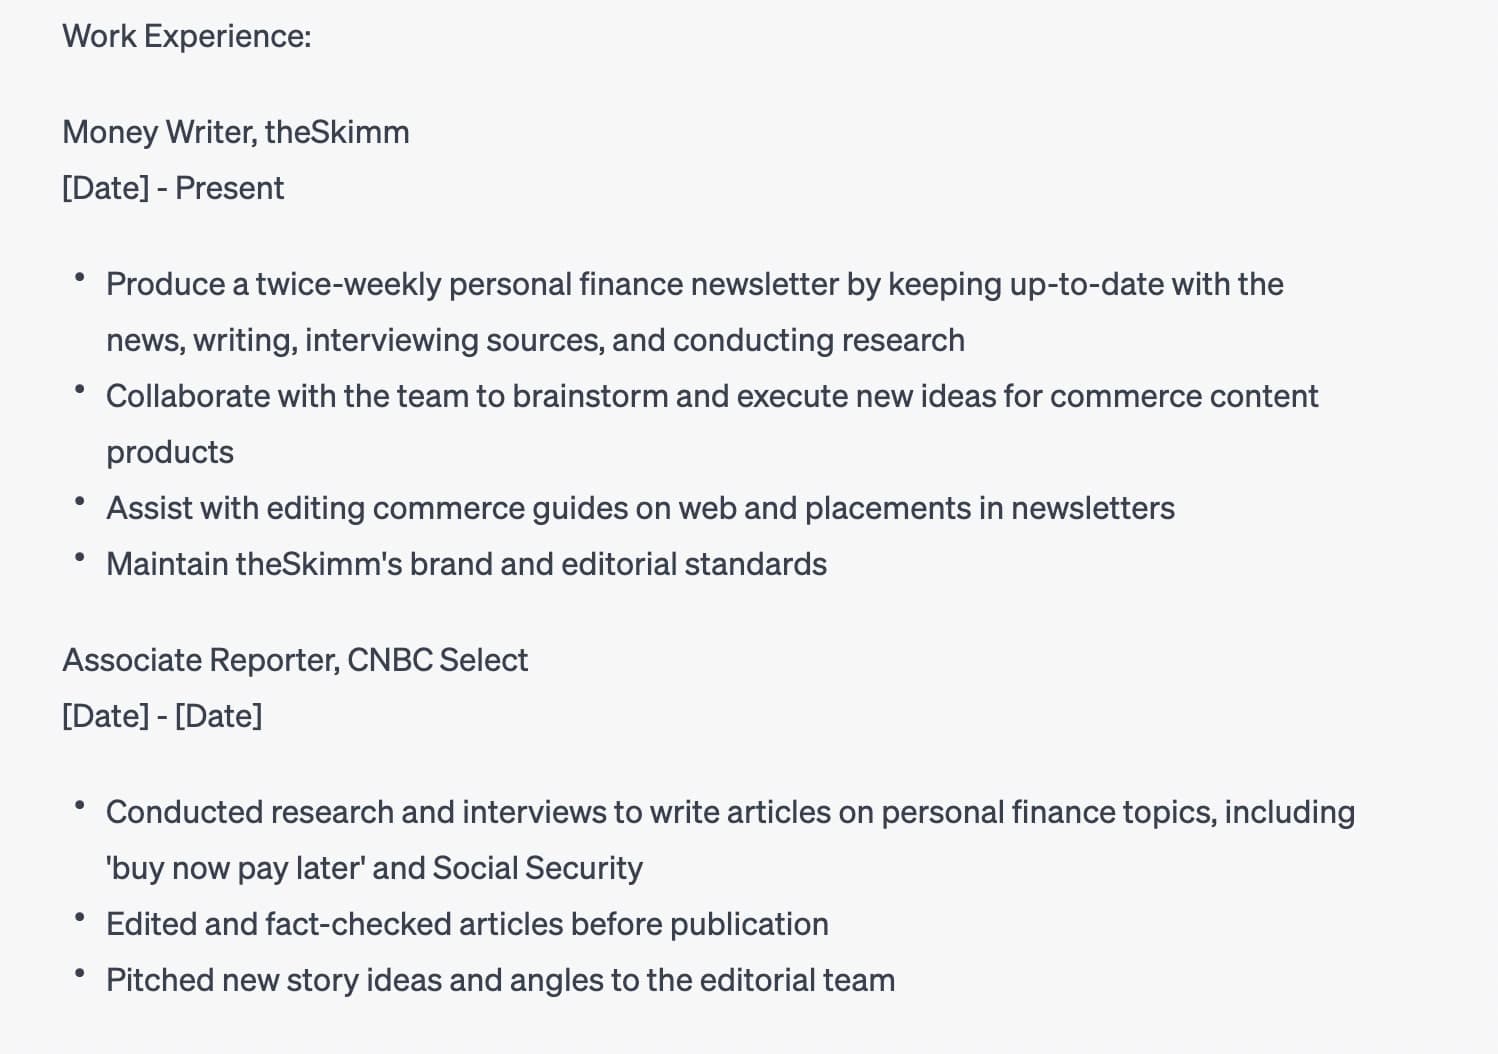The width and height of the screenshot is (1498, 1054).
Task: Click the first [Date] under Associate Reporter
Action: pyautogui.click(x=105, y=717)
